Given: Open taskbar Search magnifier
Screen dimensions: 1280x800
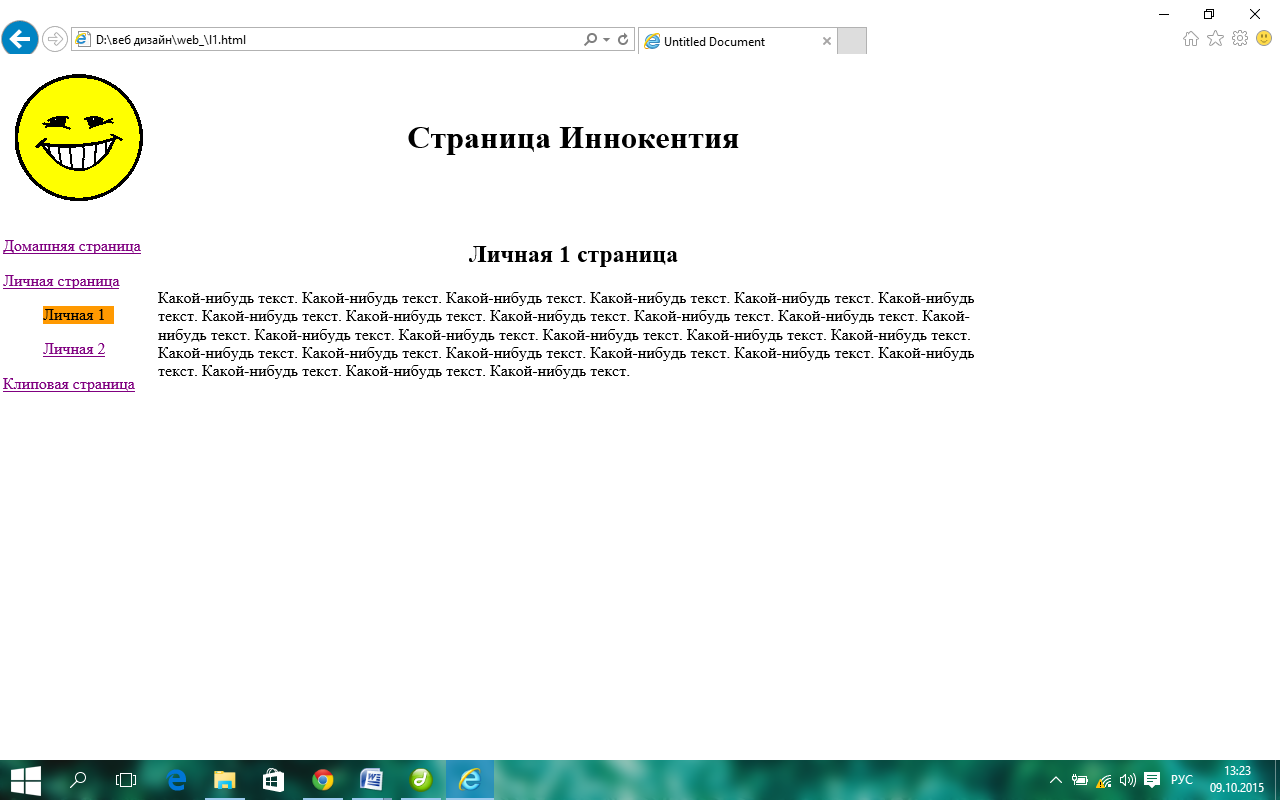Looking at the screenshot, I should coord(78,780).
